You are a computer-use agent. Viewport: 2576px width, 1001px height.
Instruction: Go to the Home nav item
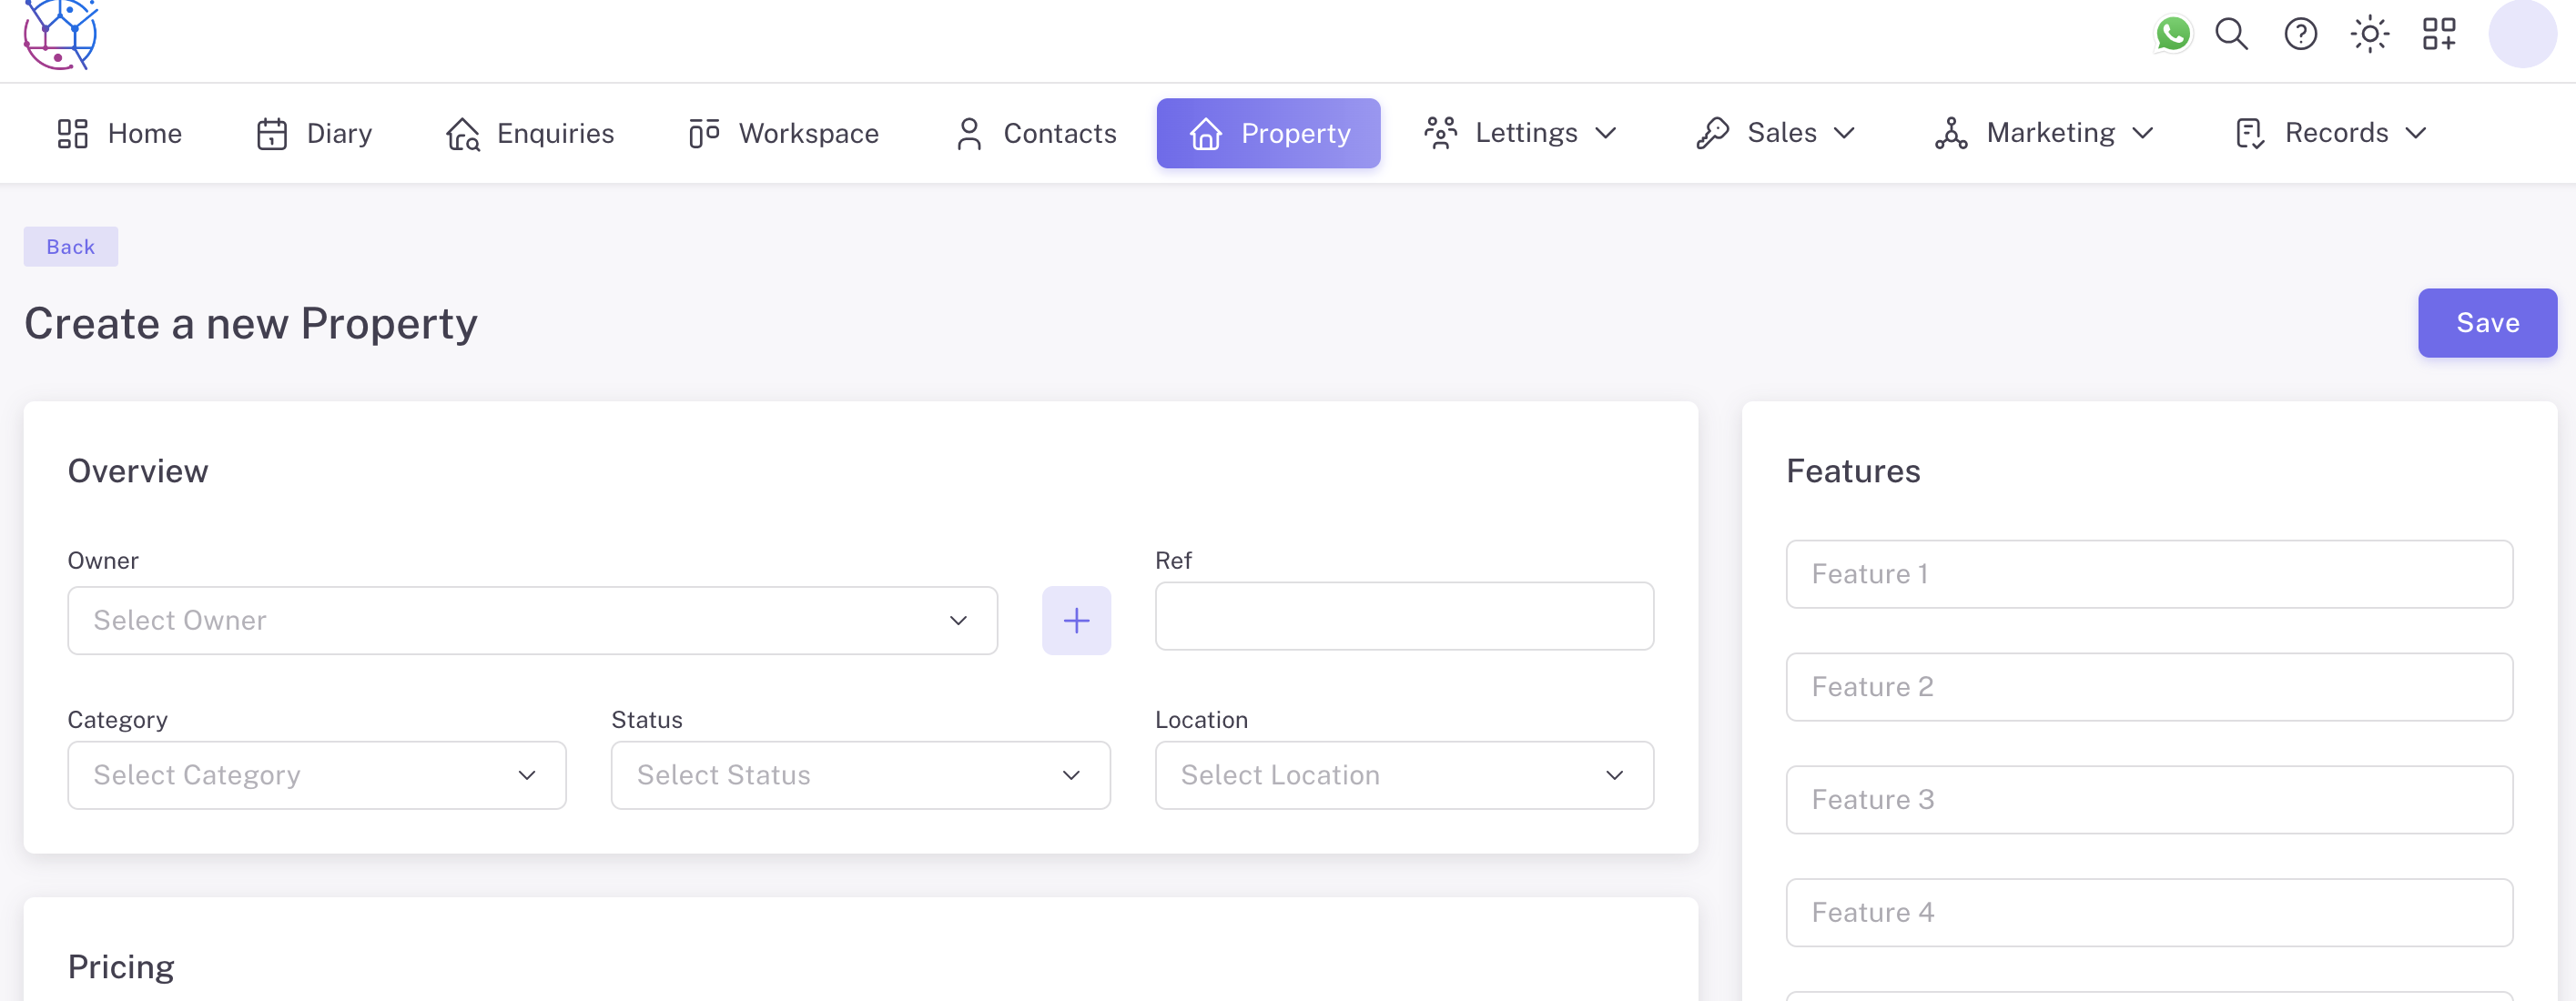[120, 133]
